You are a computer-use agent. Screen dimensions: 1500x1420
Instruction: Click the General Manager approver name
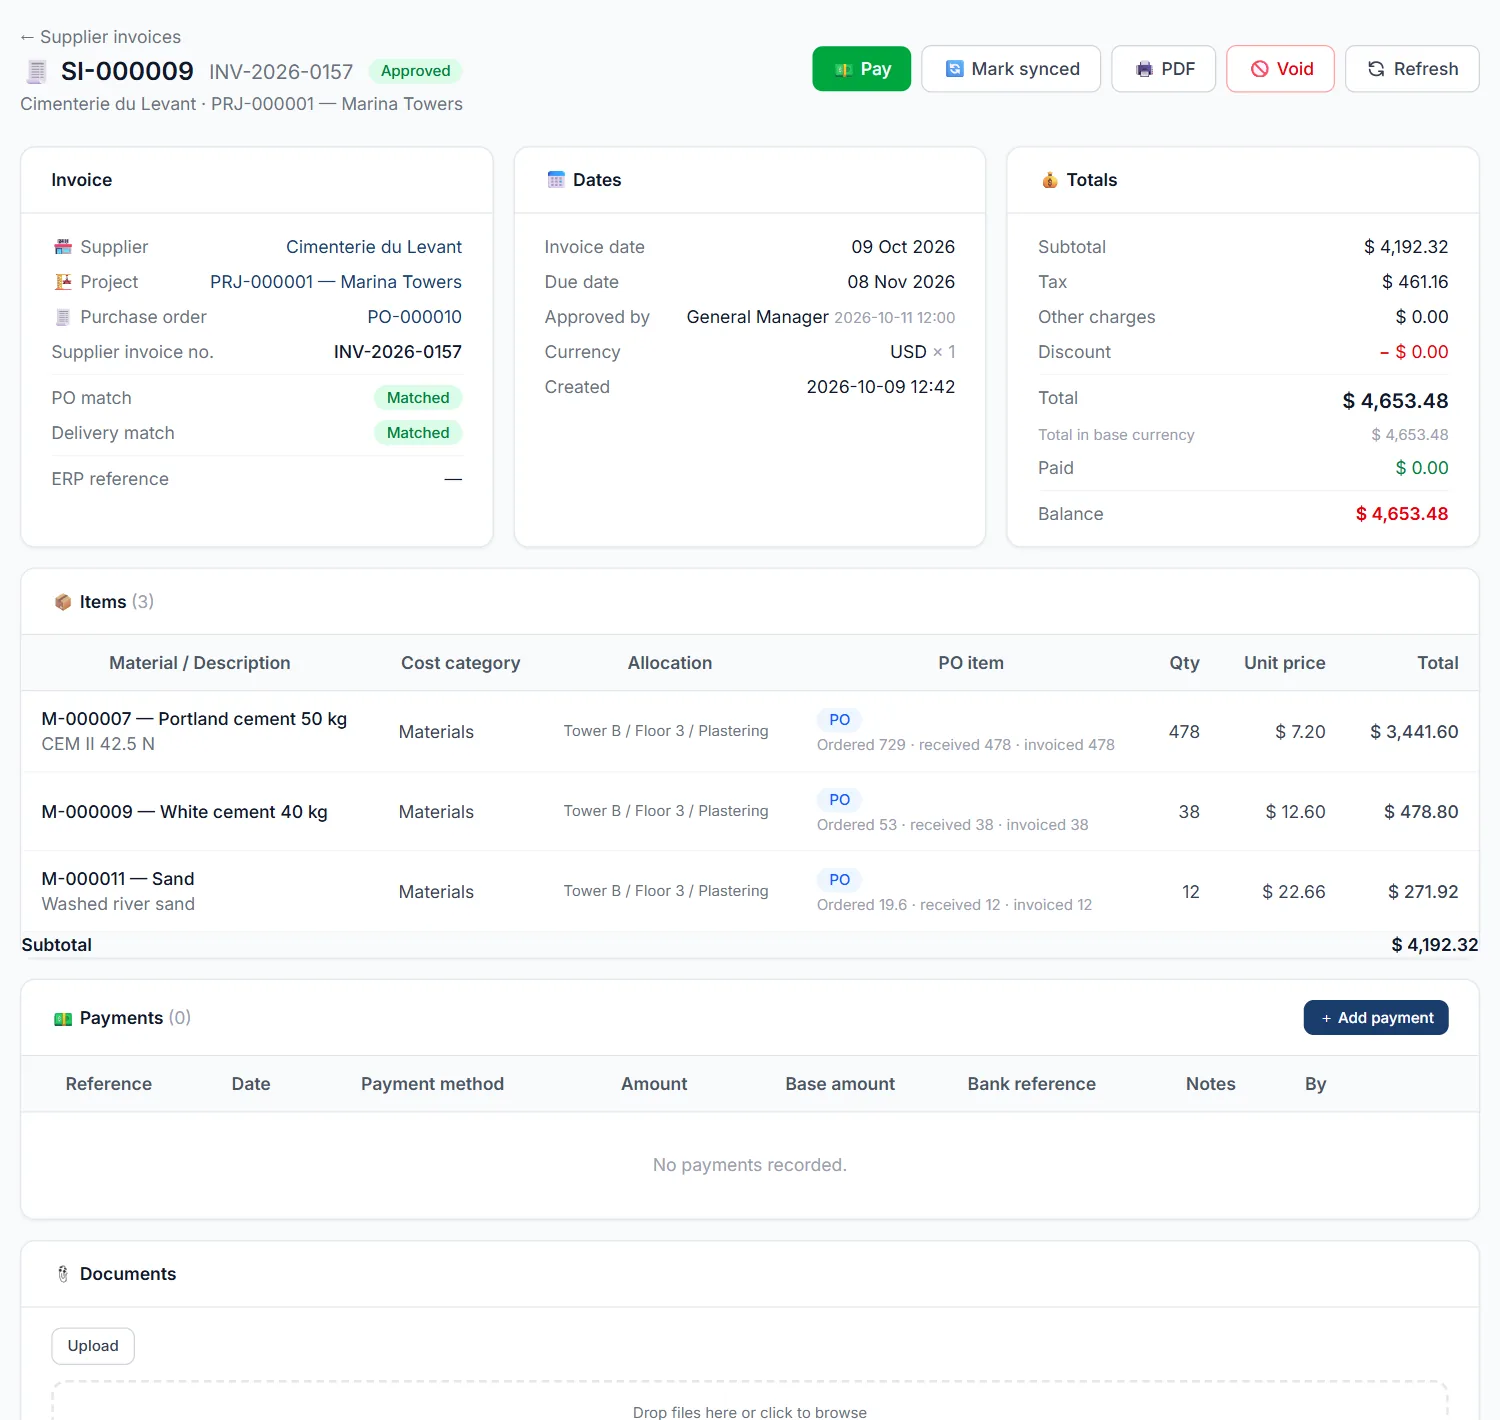[757, 317]
